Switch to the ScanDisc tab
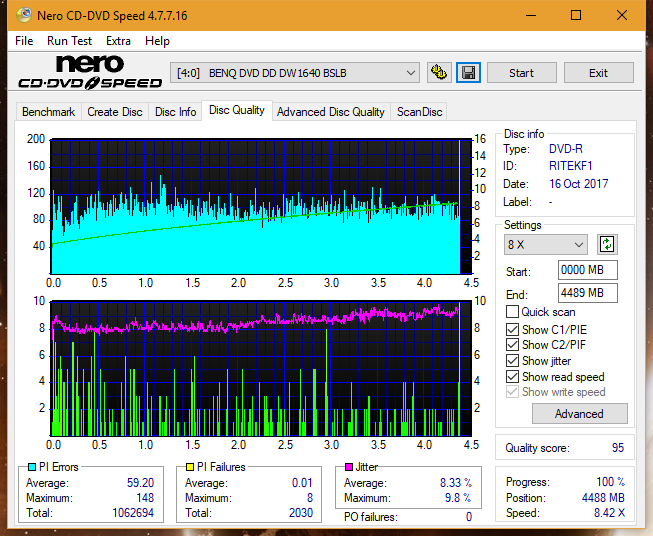Viewport: 653px width, 536px height. coord(419,112)
